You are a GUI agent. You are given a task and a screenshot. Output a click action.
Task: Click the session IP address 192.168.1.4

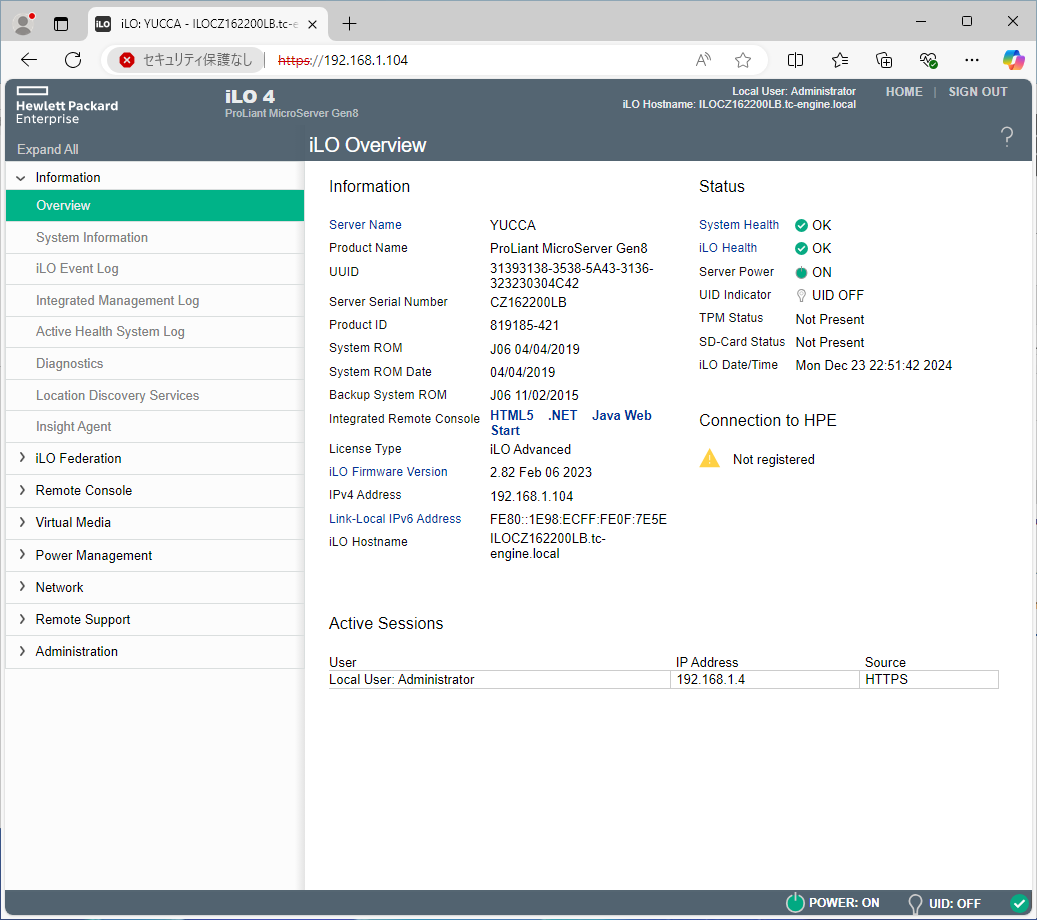coord(710,679)
